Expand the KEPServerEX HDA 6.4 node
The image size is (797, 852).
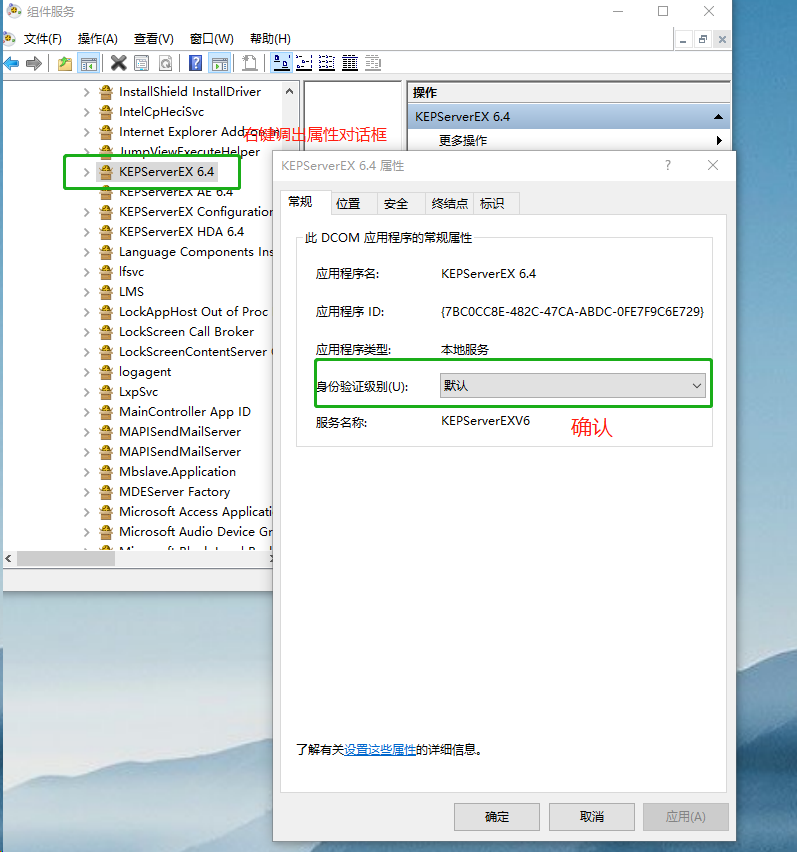click(x=86, y=233)
